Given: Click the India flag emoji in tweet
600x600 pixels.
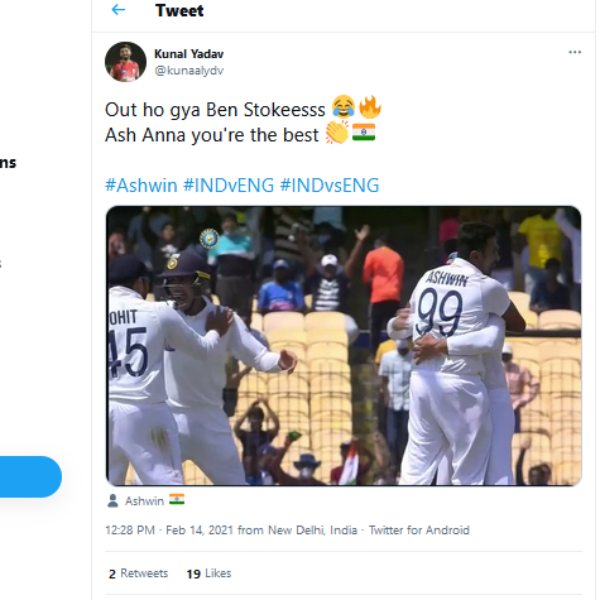Looking at the screenshot, I should [363, 133].
